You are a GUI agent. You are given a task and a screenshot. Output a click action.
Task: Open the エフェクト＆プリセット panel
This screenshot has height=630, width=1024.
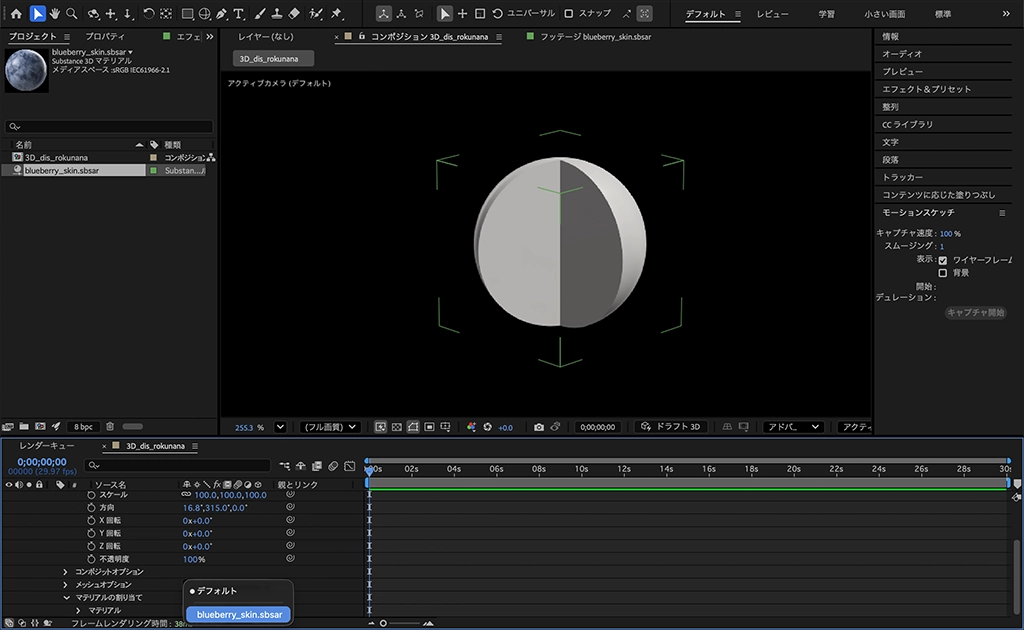[926, 89]
